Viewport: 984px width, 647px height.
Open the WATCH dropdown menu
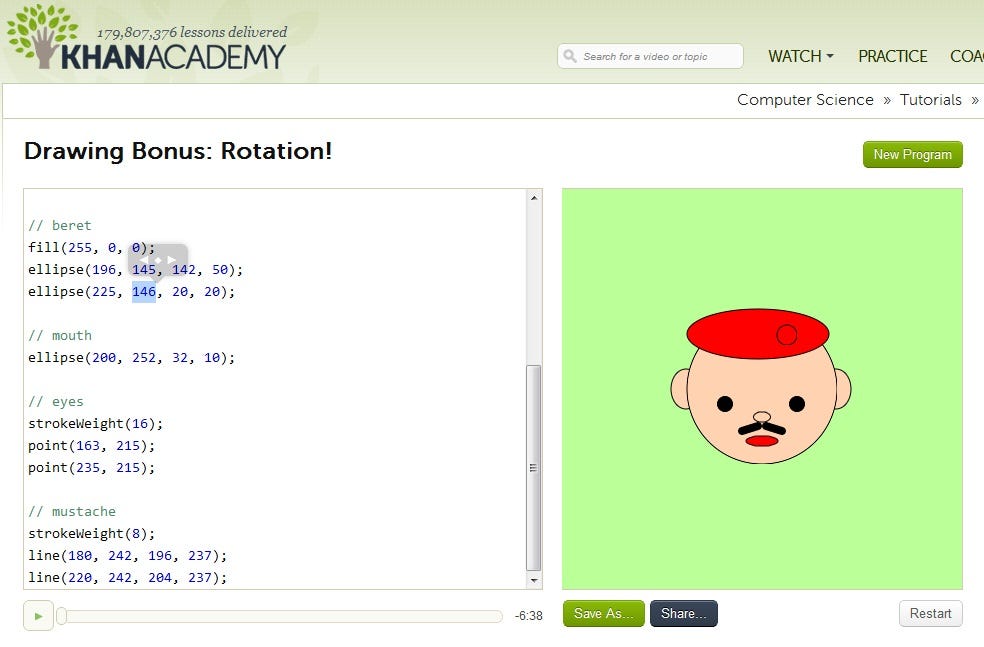point(799,57)
